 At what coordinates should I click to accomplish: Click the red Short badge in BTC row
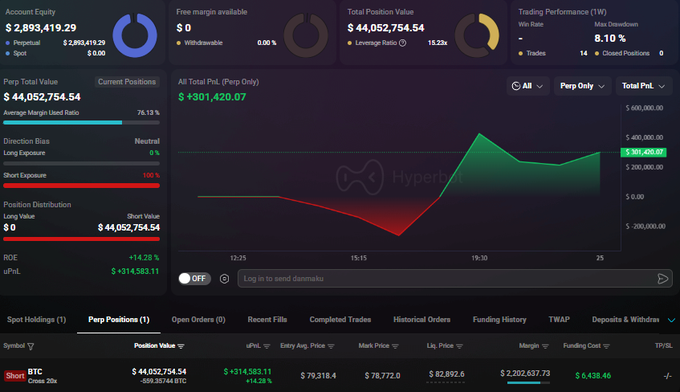(15, 376)
